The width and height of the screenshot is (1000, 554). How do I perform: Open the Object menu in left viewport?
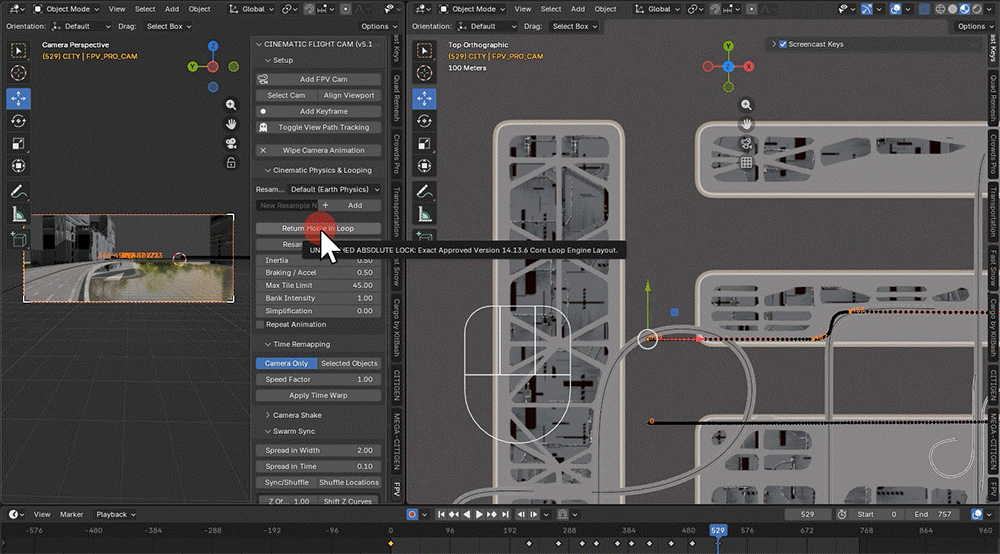click(200, 9)
